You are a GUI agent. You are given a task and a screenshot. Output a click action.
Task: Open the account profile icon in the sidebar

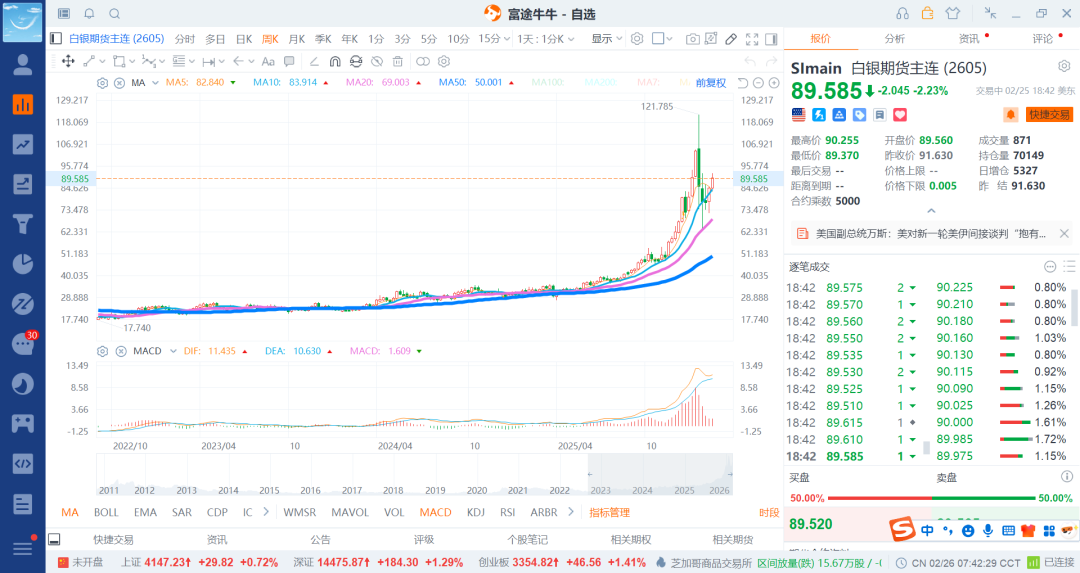click(23, 64)
